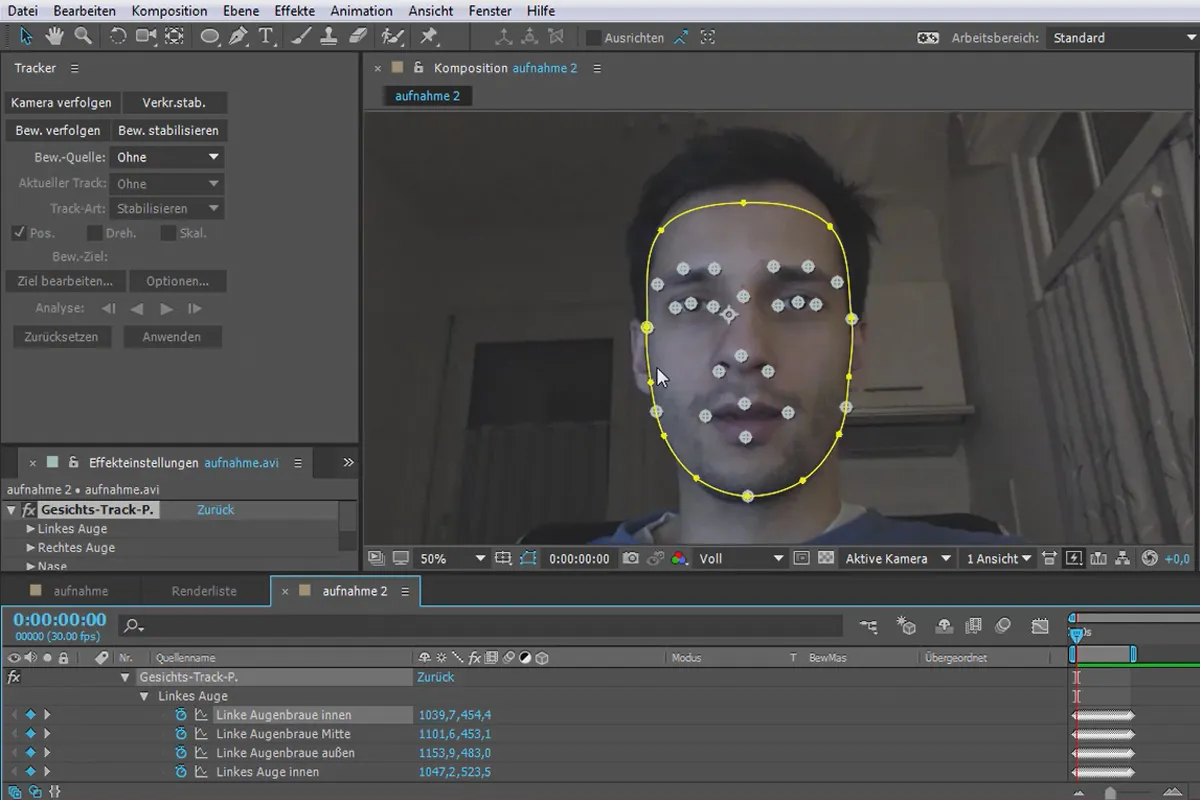The height and width of the screenshot is (800, 1200).
Task: Select the Zoom magnifier tool
Action: point(83,37)
